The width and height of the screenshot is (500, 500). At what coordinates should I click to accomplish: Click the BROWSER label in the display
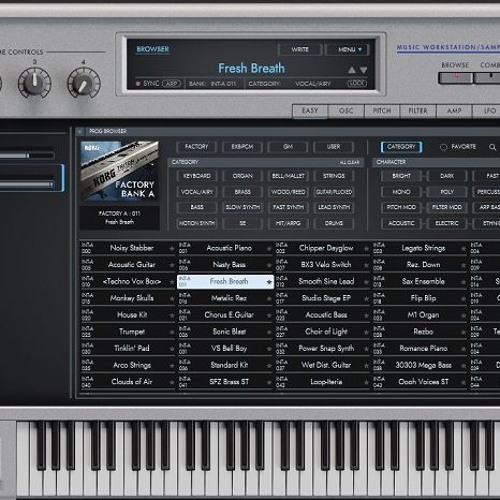(x=153, y=49)
